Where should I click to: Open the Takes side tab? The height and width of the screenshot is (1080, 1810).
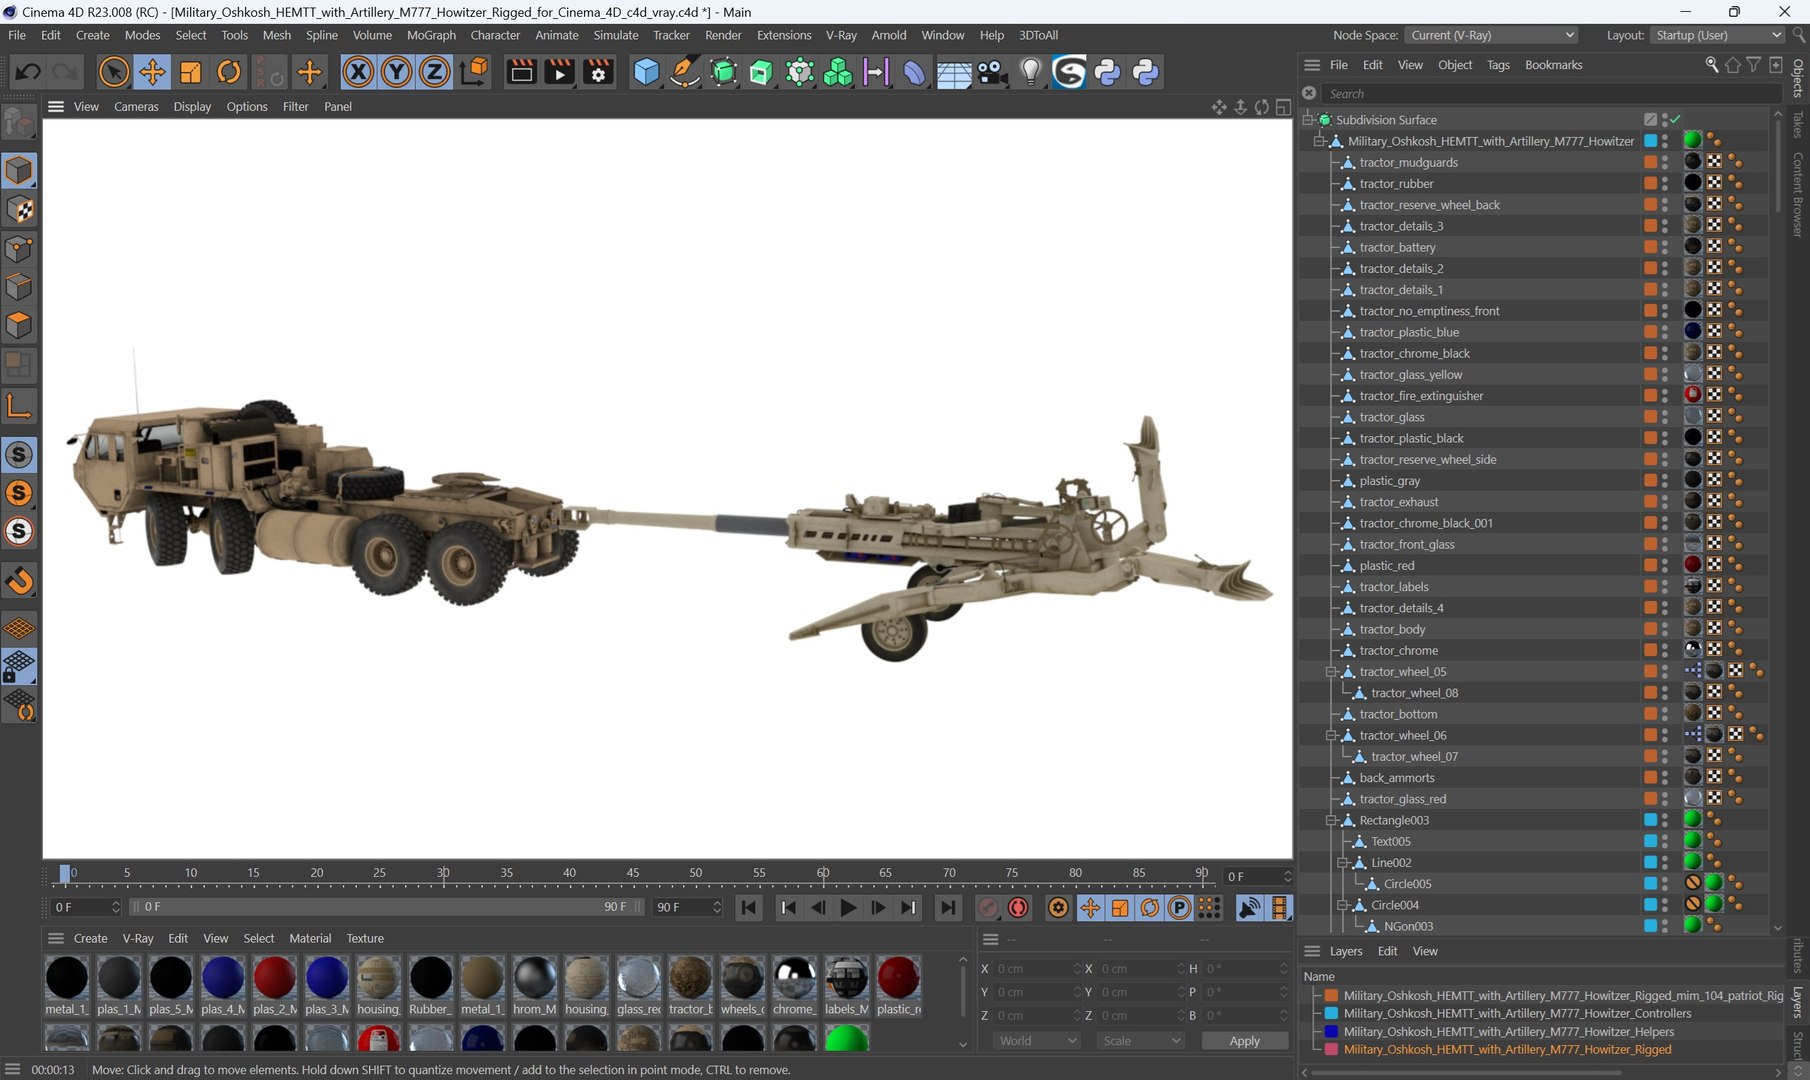click(x=1797, y=124)
